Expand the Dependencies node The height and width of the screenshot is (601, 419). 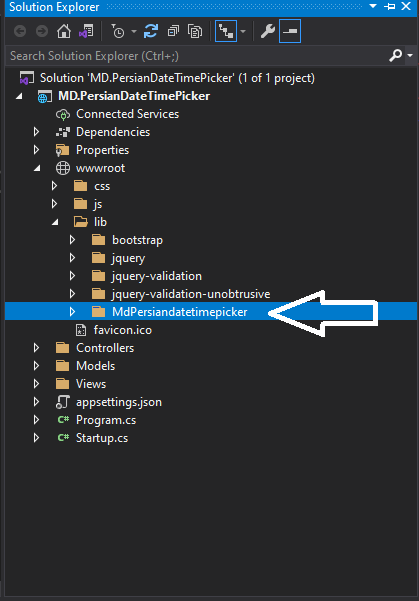click(x=36, y=132)
